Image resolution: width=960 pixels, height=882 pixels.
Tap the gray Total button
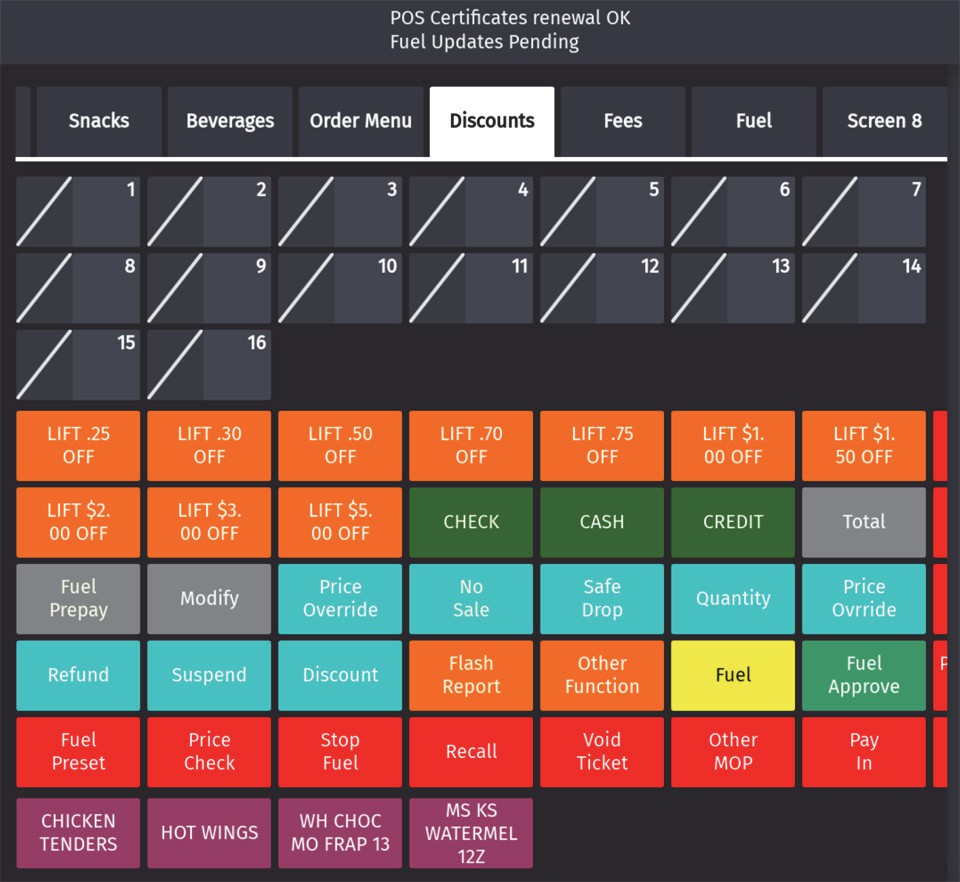pos(864,522)
